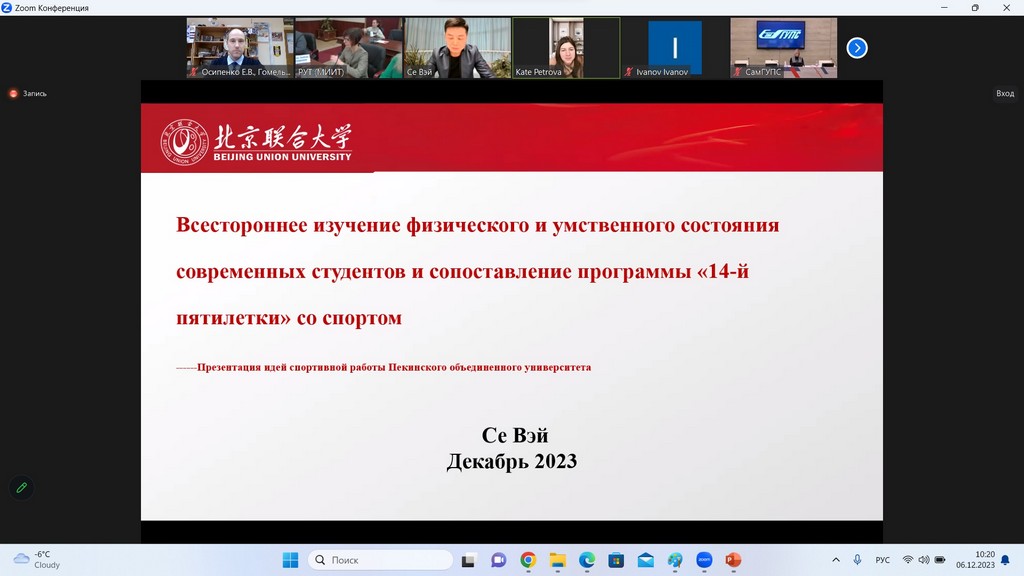Open File Explorer from the taskbar
Screen dimensions: 1024x576
pyautogui.click(x=557, y=560)
